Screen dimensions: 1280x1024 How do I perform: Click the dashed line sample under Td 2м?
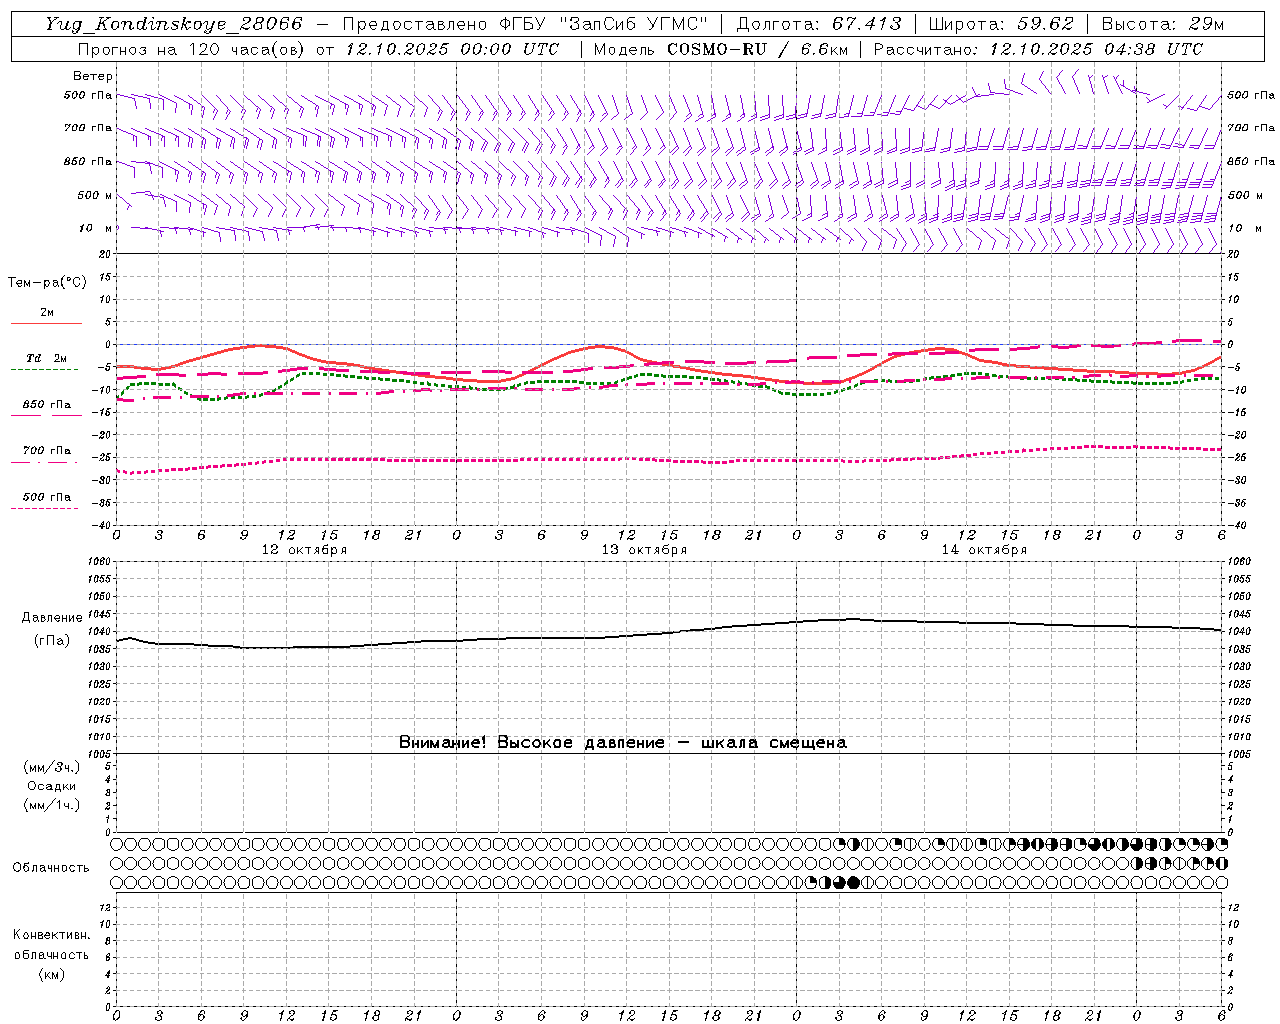click(x=45, y=369)
